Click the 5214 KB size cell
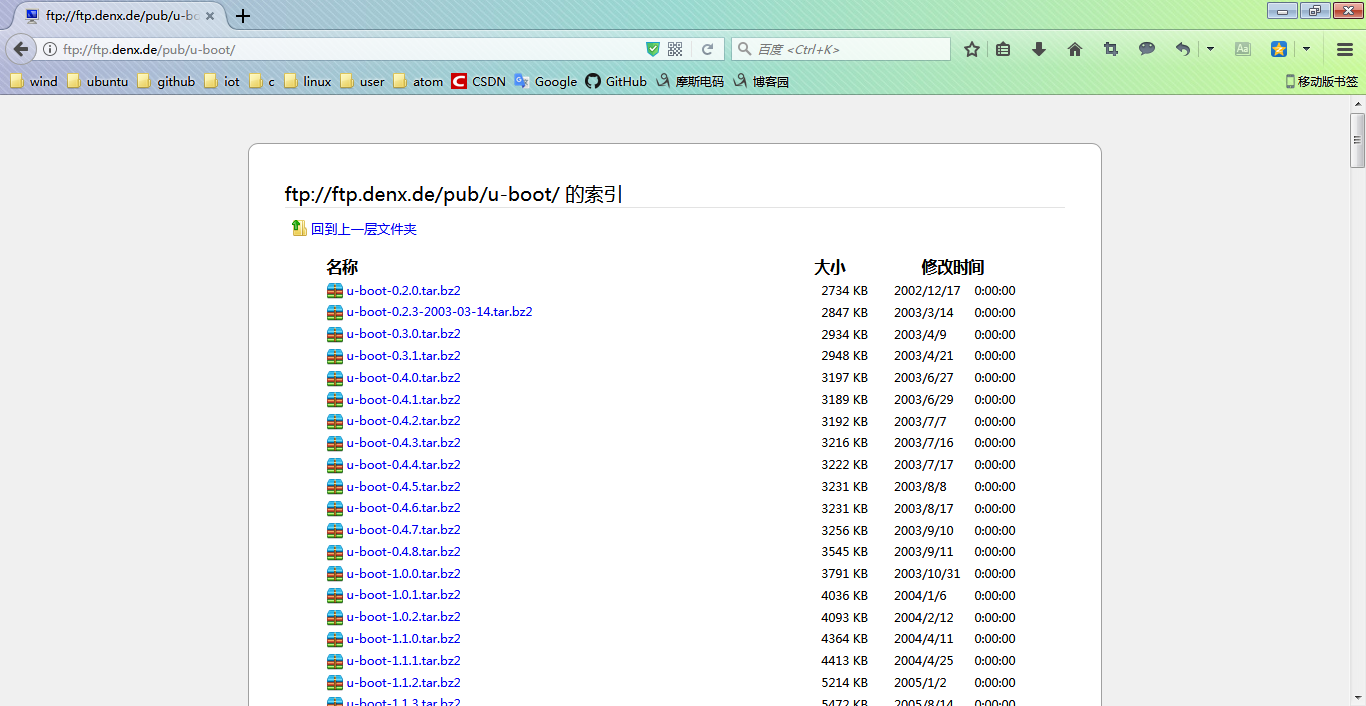This screenshot has width=1366, height=706. (845, 683)
